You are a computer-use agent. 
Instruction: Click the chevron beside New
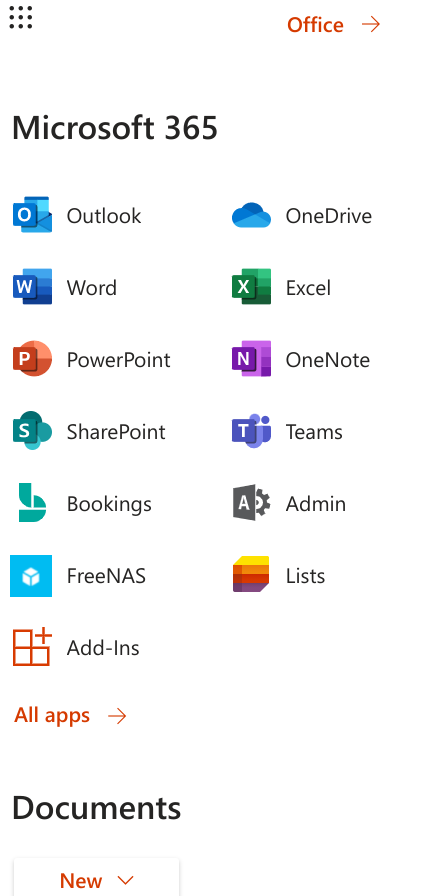click(124, 881)
